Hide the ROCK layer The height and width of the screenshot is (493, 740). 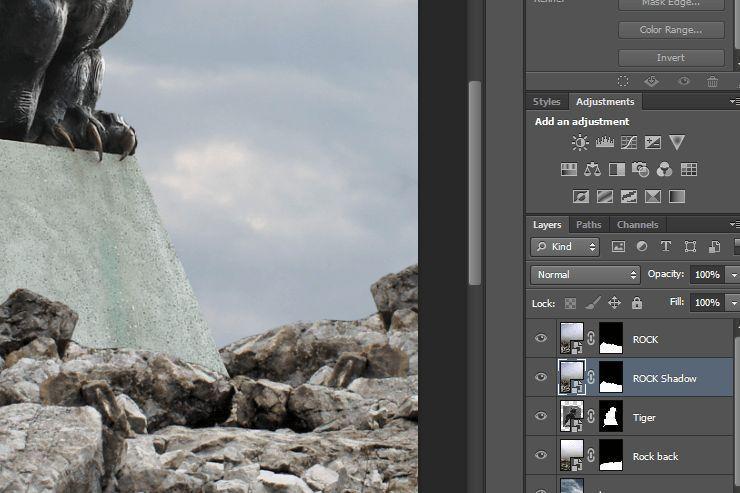(x=541, y=339)
